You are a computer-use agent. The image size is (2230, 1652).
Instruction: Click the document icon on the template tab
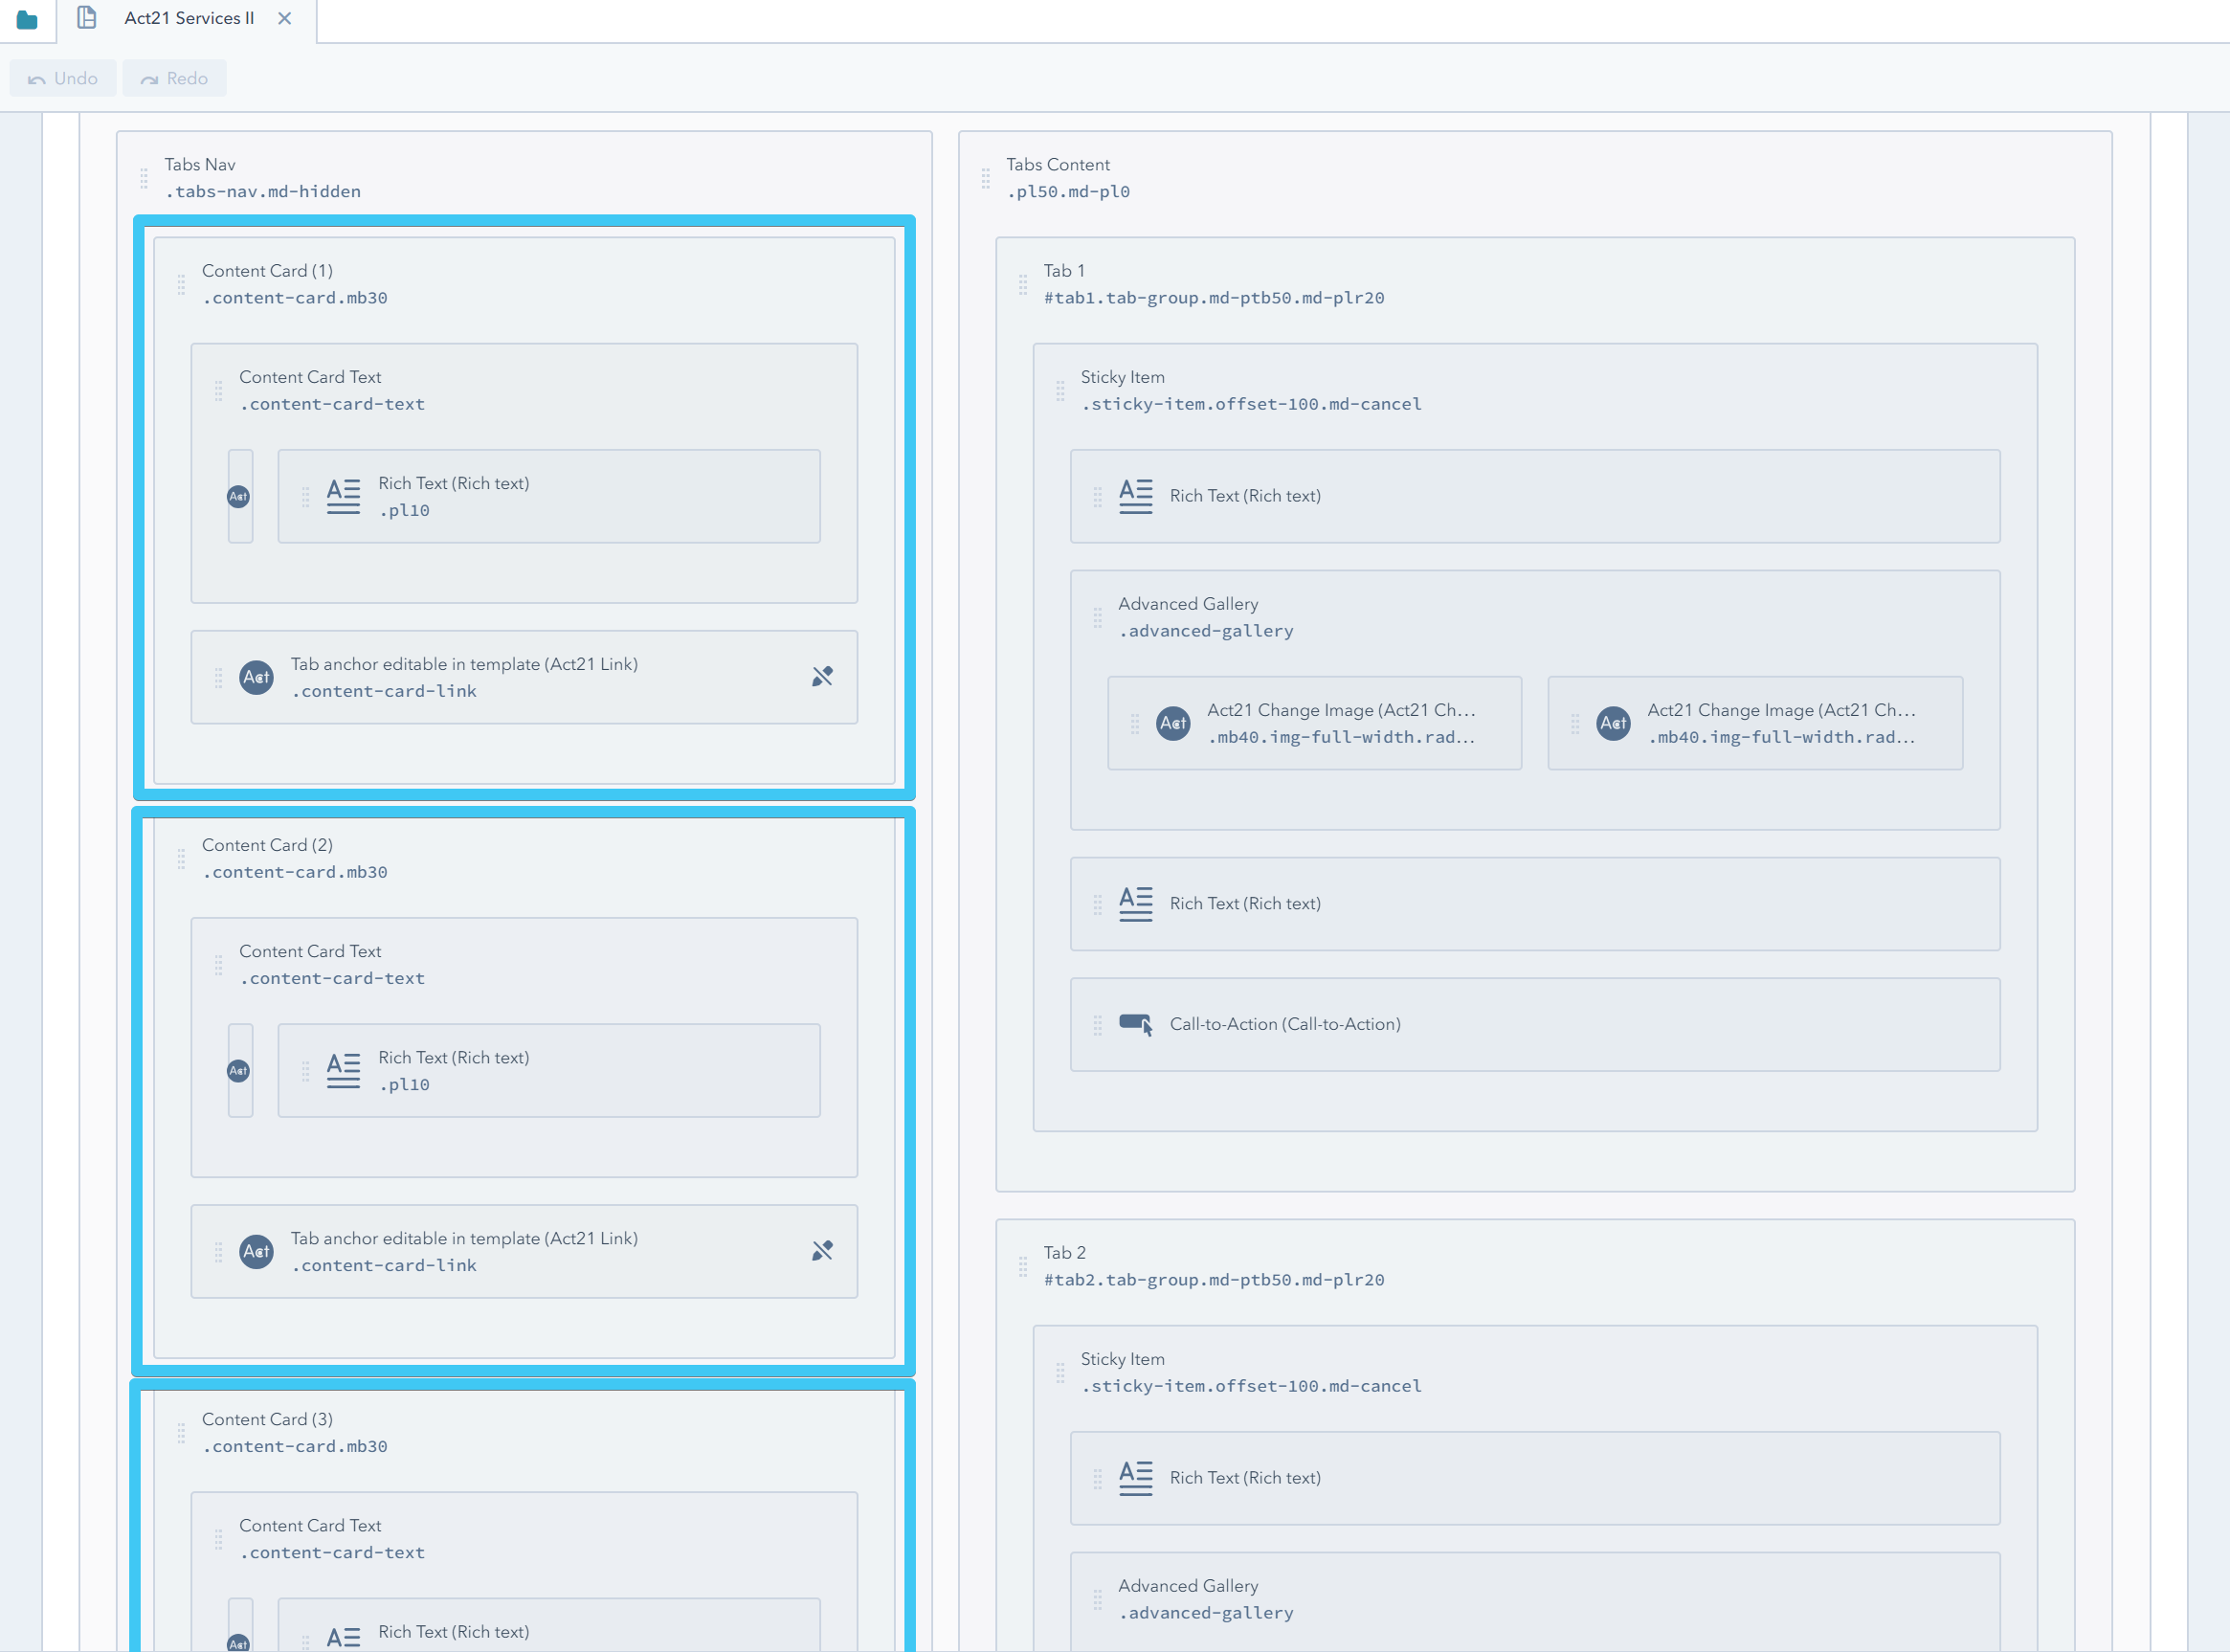86,17
